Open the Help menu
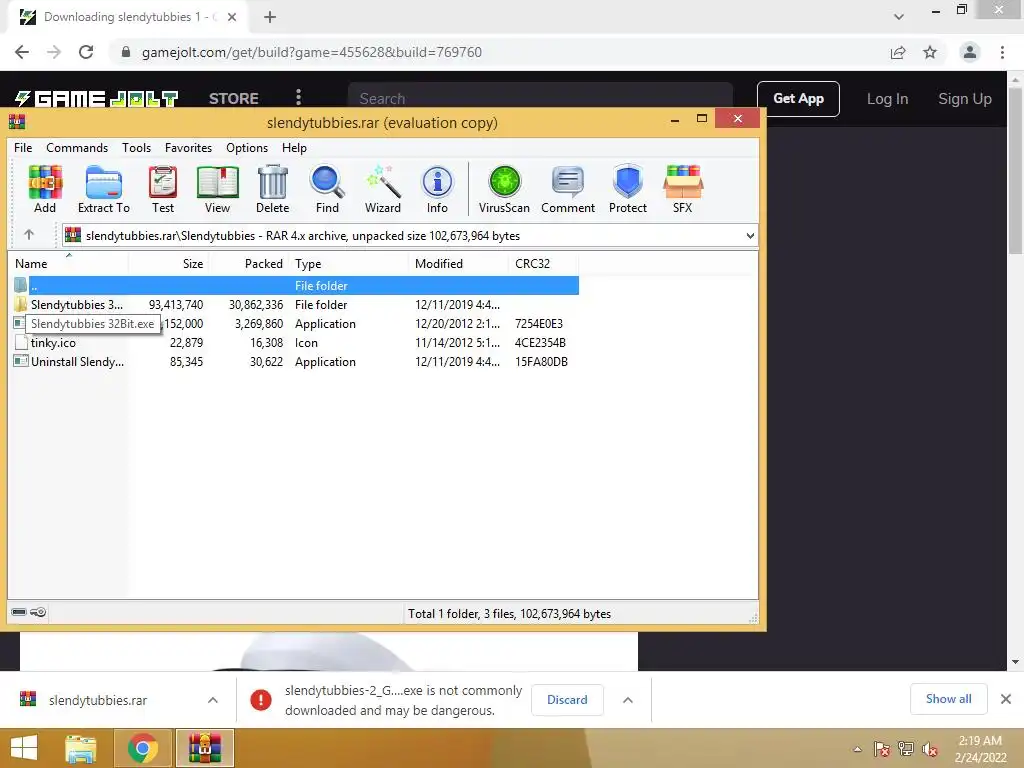1024x768 pixels. click(x=295, y=148)
